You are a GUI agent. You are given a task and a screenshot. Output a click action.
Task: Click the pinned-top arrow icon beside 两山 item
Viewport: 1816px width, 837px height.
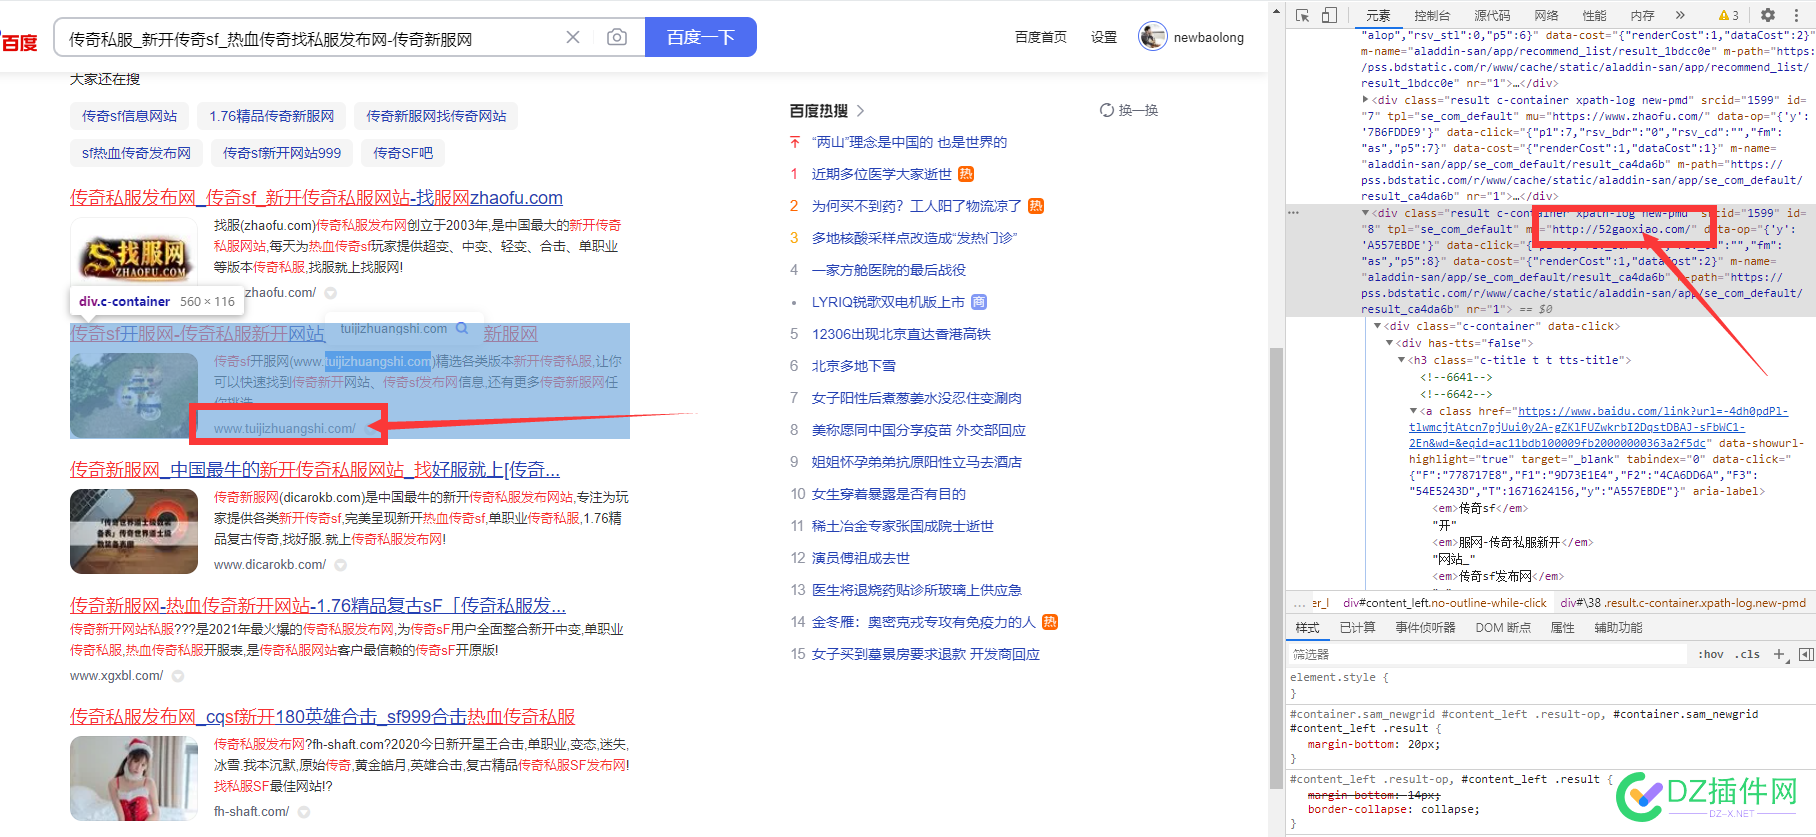point(795,142)
